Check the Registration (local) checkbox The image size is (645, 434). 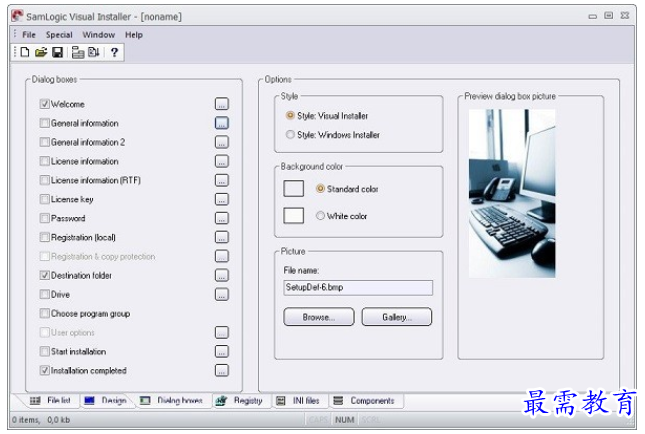pyautogui.click(x=44, y=237)
